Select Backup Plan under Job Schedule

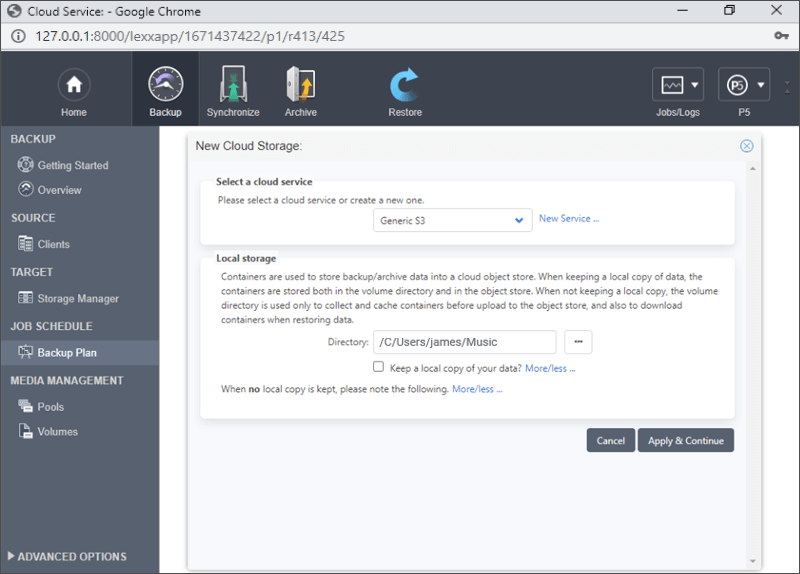[79, 353]
